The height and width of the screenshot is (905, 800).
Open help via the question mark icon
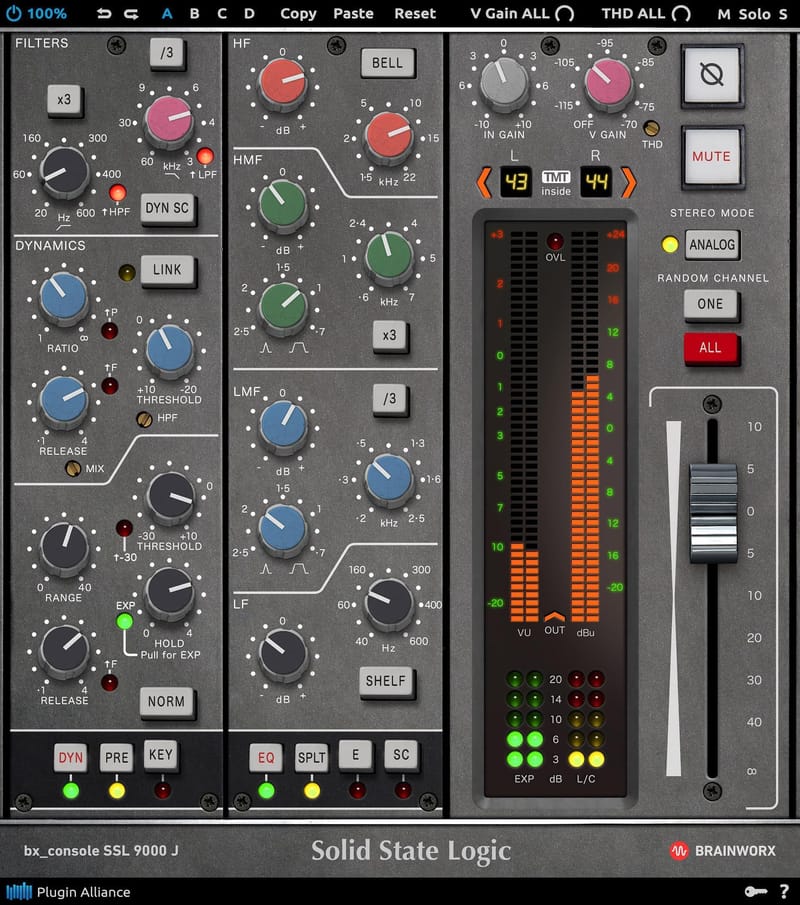tap(786, 892)
